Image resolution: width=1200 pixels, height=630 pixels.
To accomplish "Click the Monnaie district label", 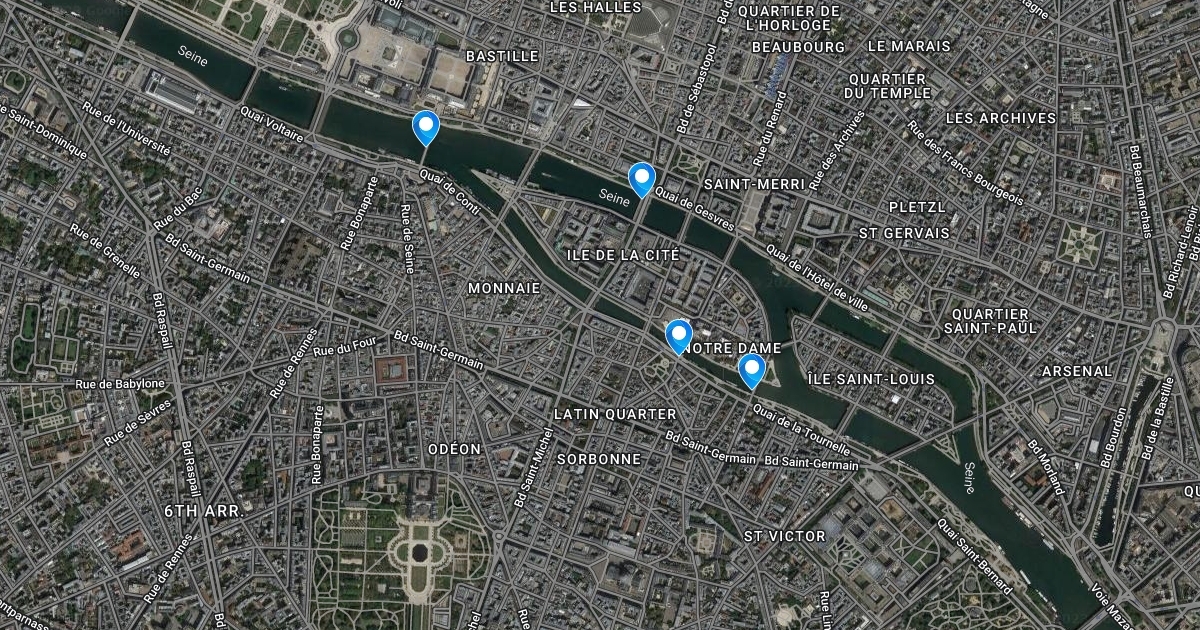I will point(504,288).
